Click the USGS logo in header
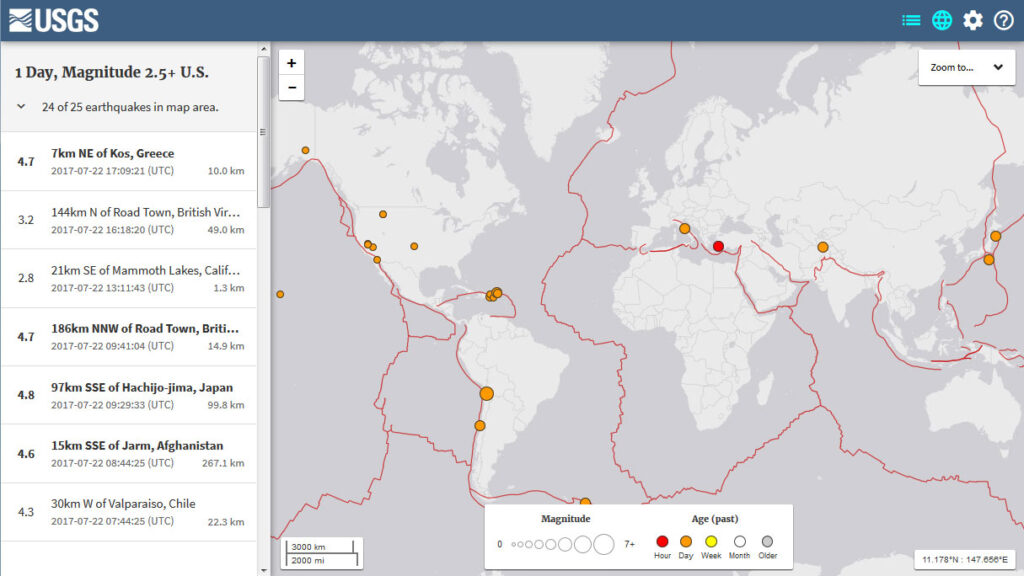The width and height of the screenshot is (1024, 576). (54, 20)
